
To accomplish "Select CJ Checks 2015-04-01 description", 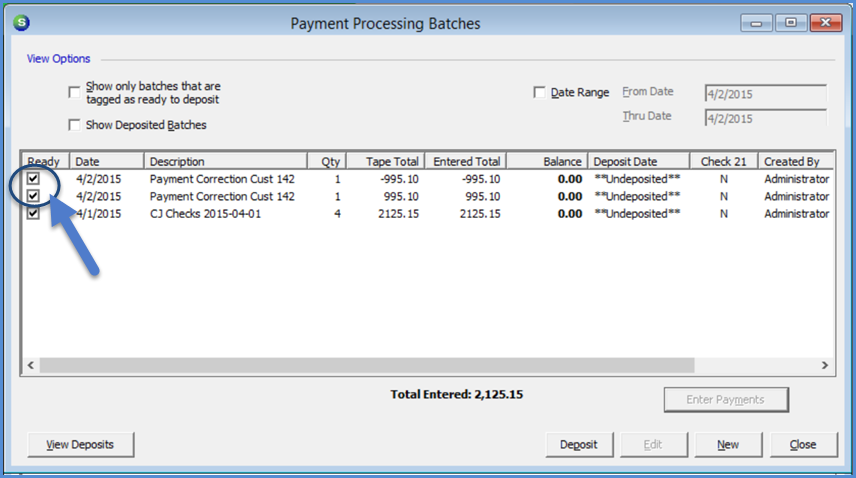I will click(x=205, y=213).
